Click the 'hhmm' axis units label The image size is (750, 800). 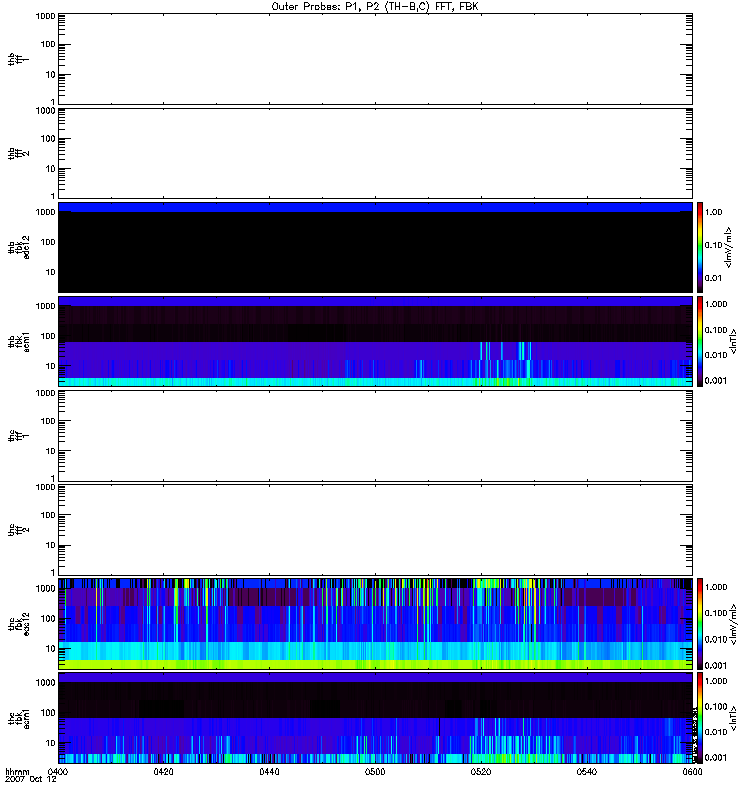click(18, 773)
